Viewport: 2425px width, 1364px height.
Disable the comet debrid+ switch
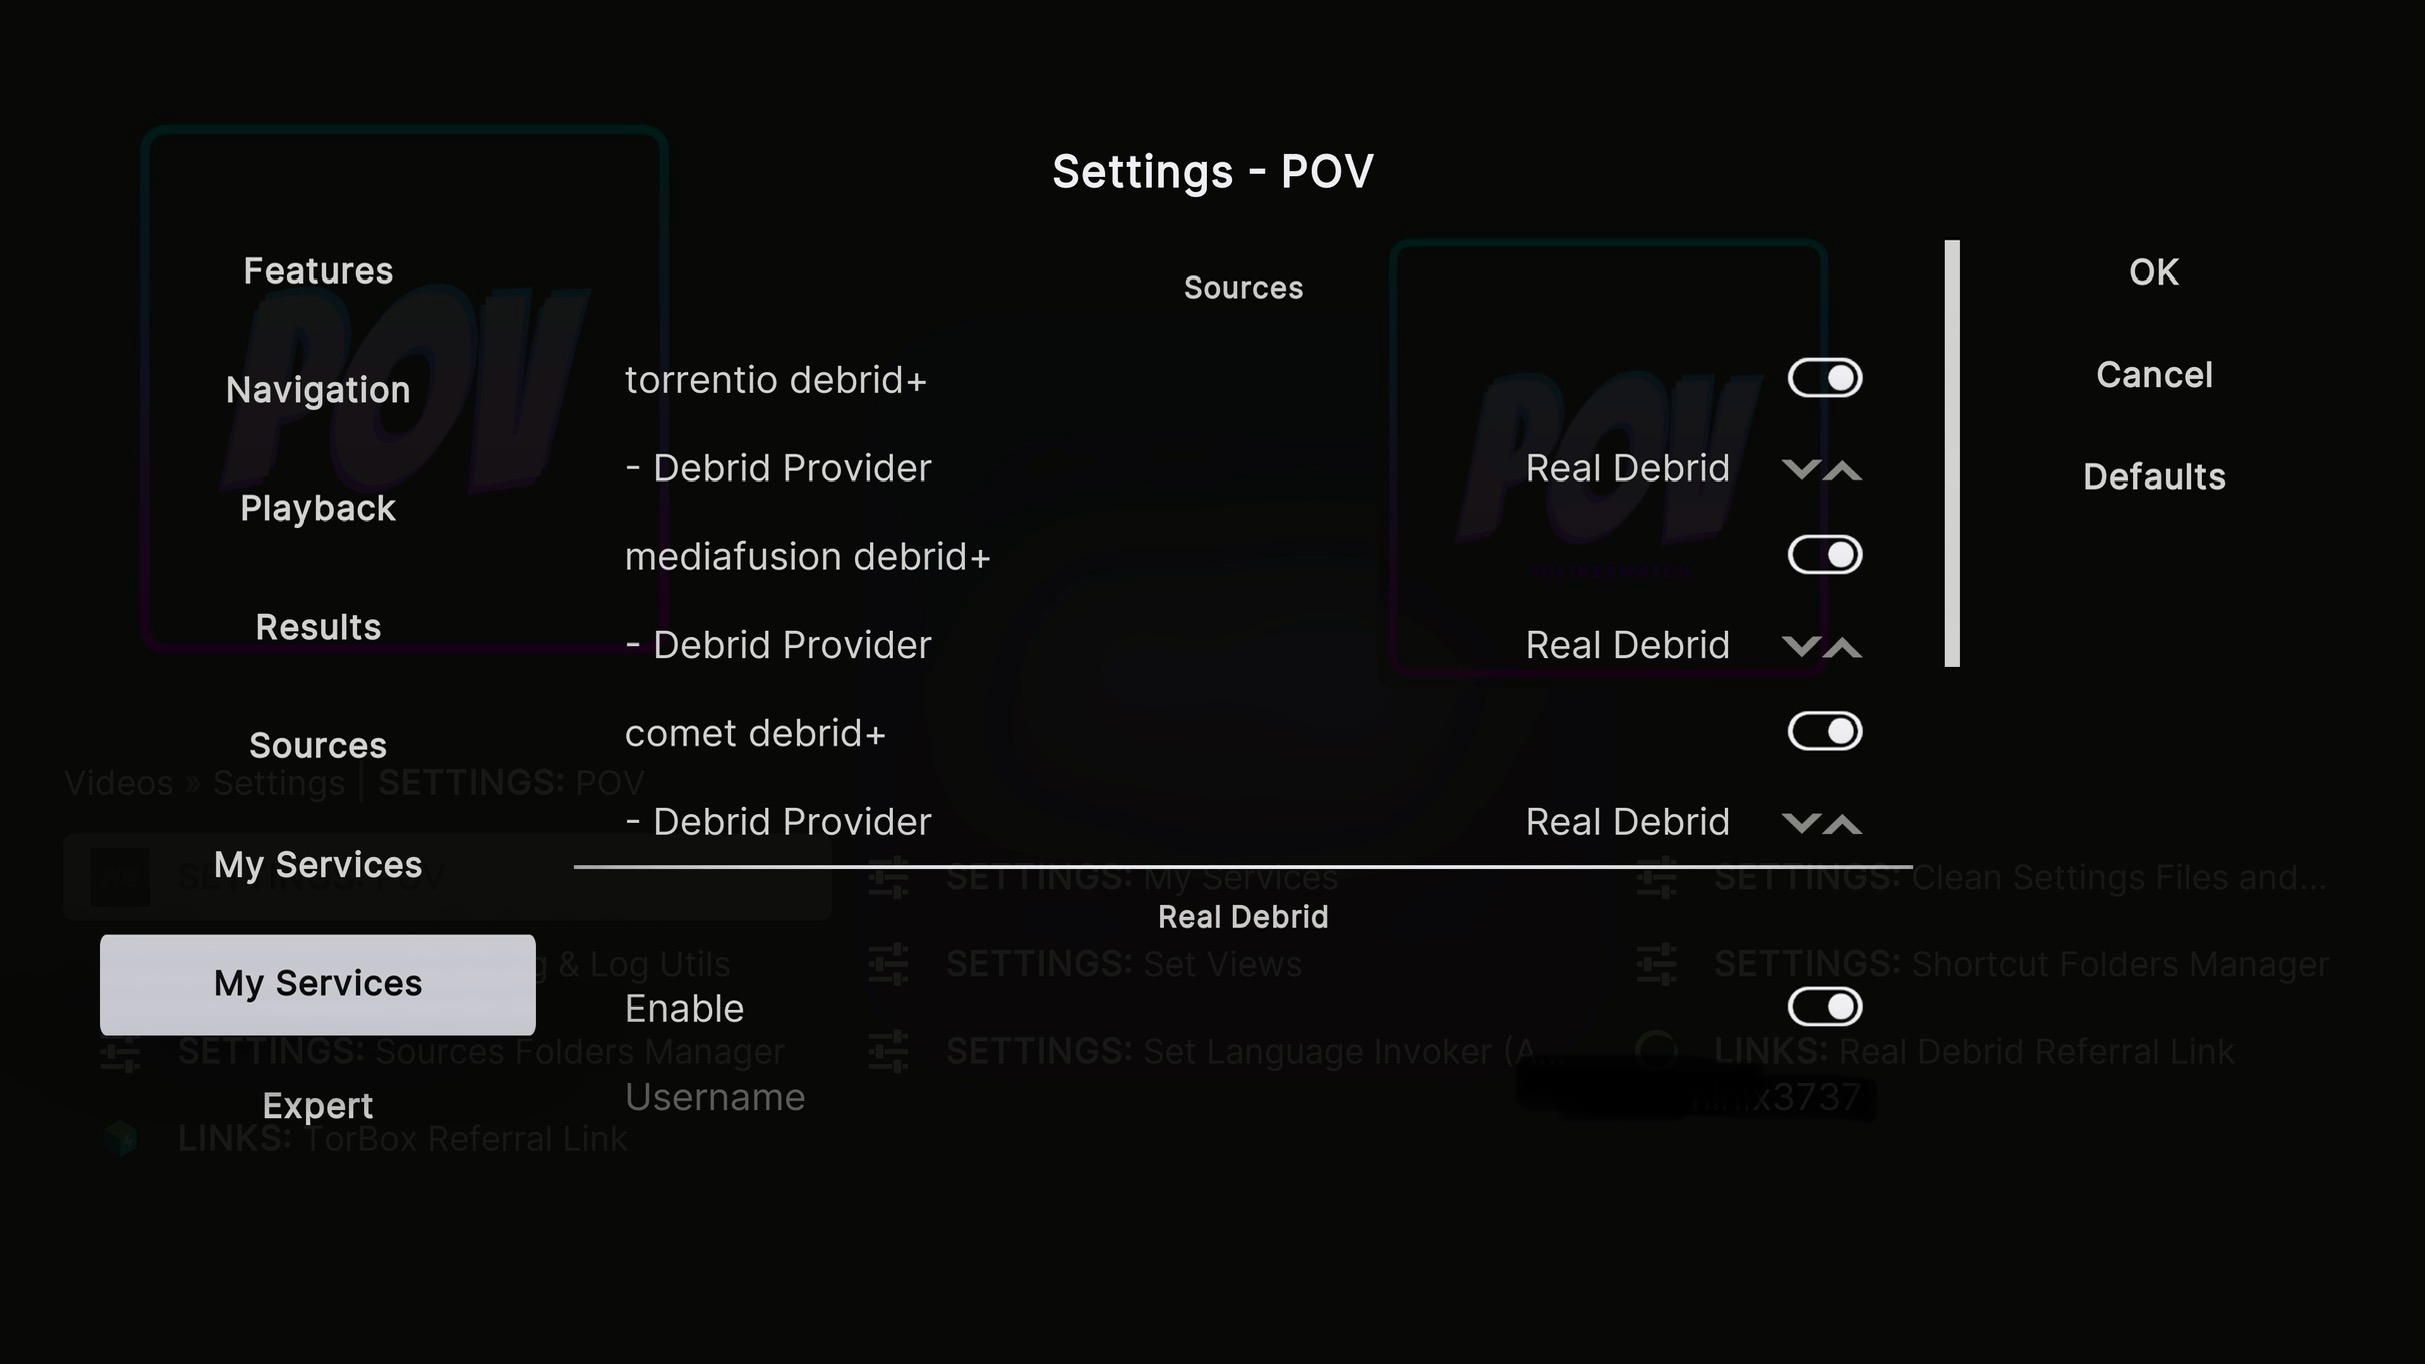(x=1824, y=732)
